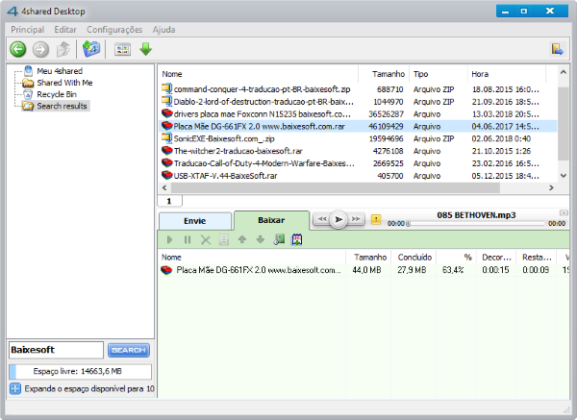Click the green download arrow toolbar icon
This screenshot has width=577, height=420.
pos(146,49)
